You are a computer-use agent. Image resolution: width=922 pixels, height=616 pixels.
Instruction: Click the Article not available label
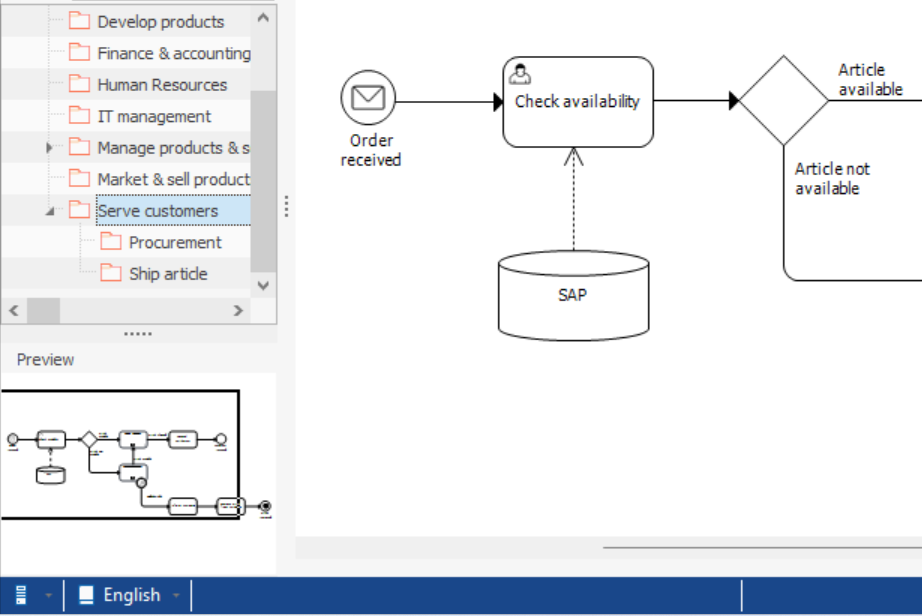[x=832, y=178]
